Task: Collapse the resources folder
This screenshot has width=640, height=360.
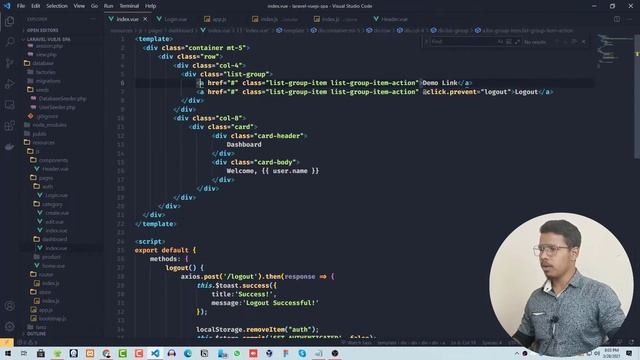Action: 43,142
